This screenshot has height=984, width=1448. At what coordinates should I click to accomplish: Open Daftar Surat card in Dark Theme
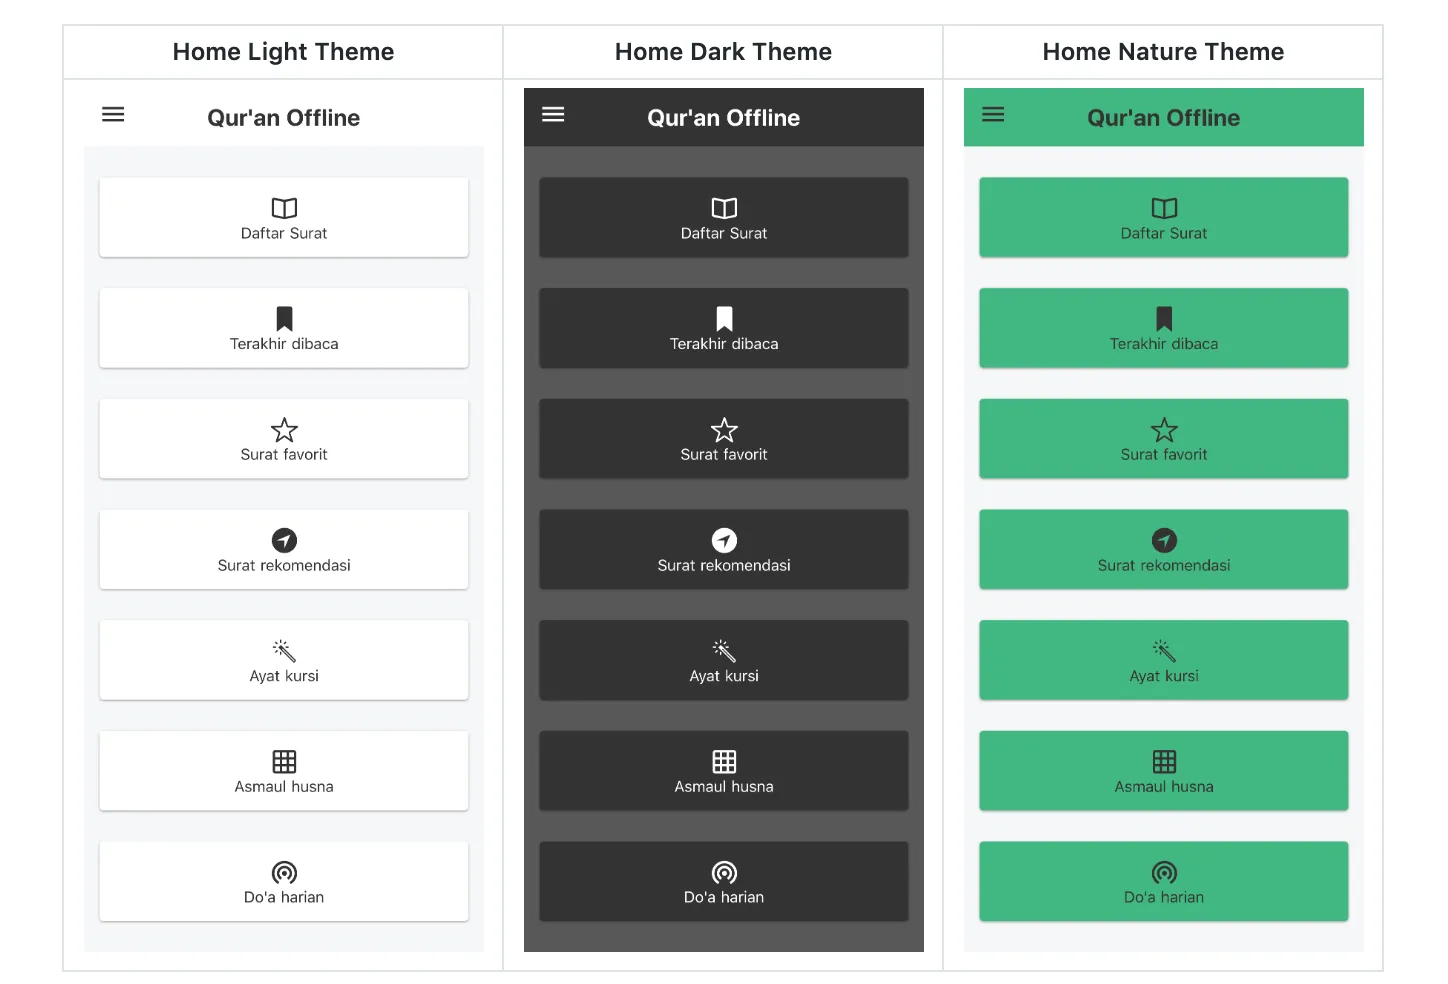724,217
